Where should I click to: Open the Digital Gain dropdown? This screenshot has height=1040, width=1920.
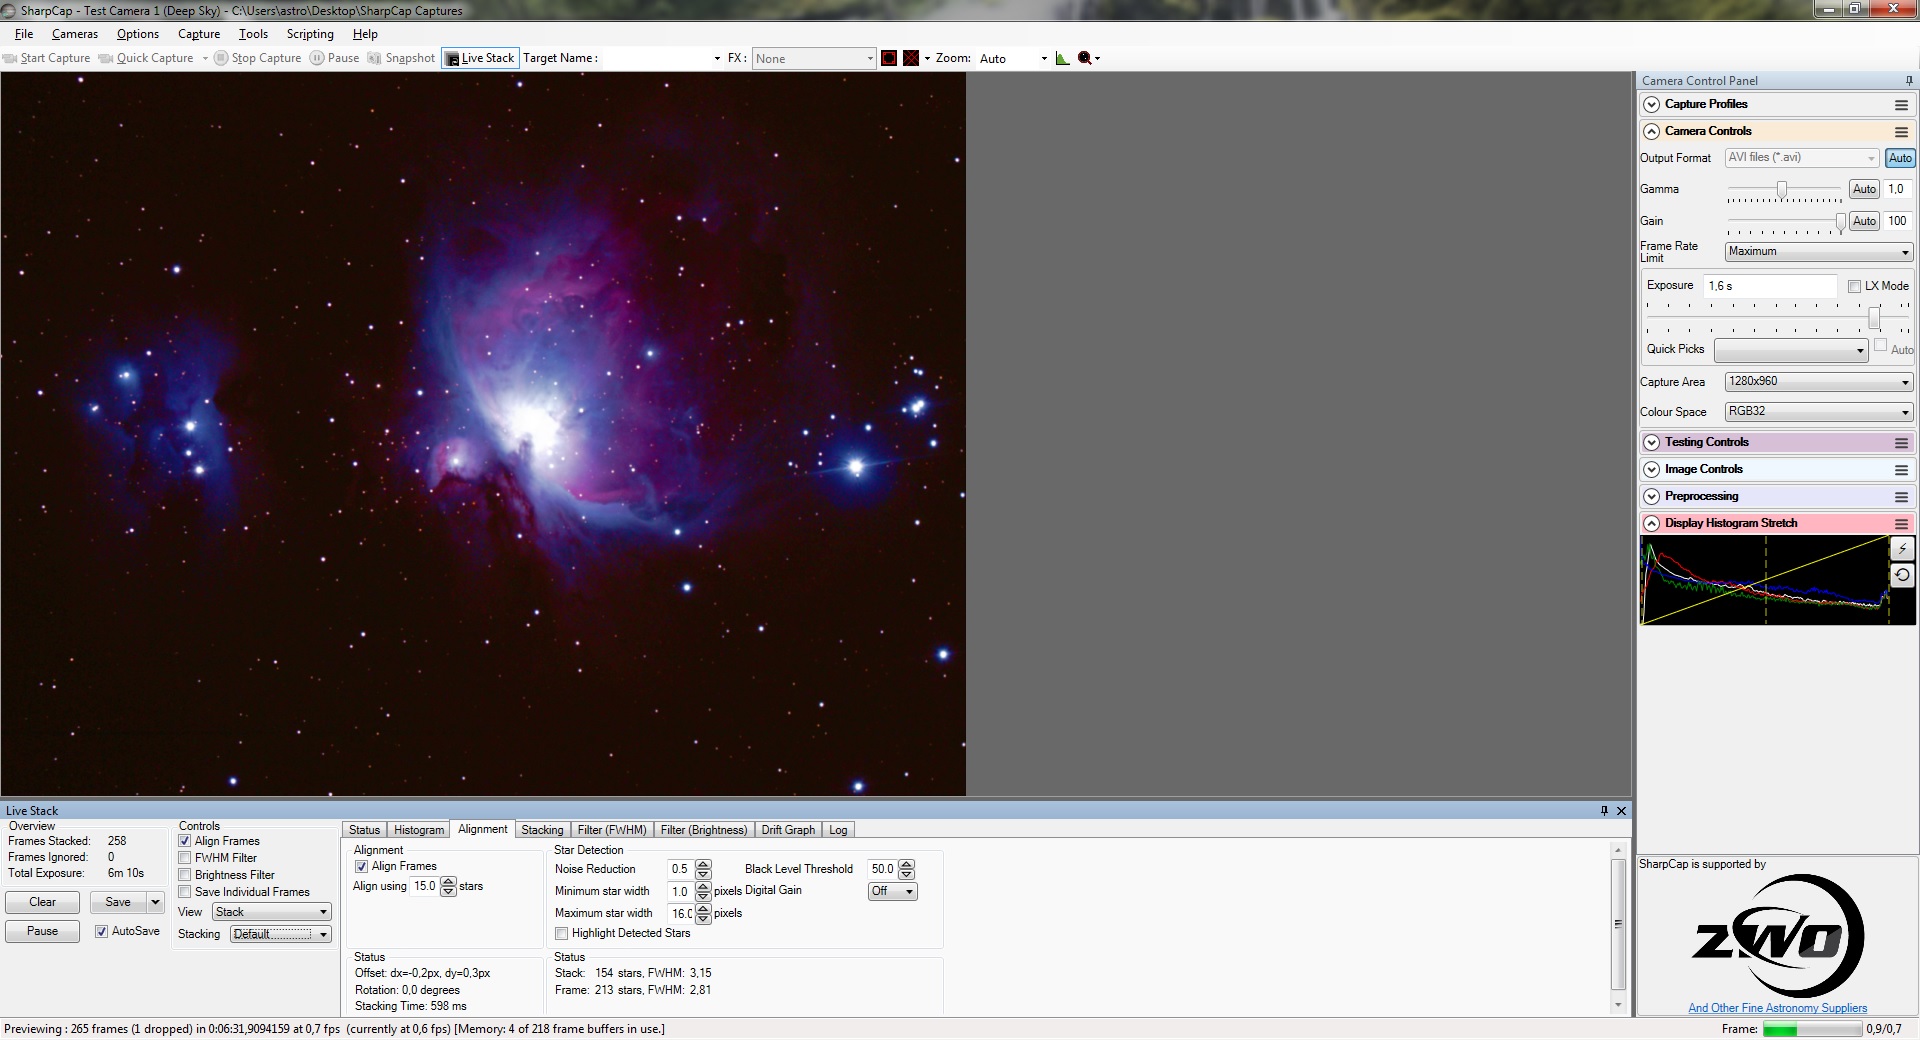893,891
